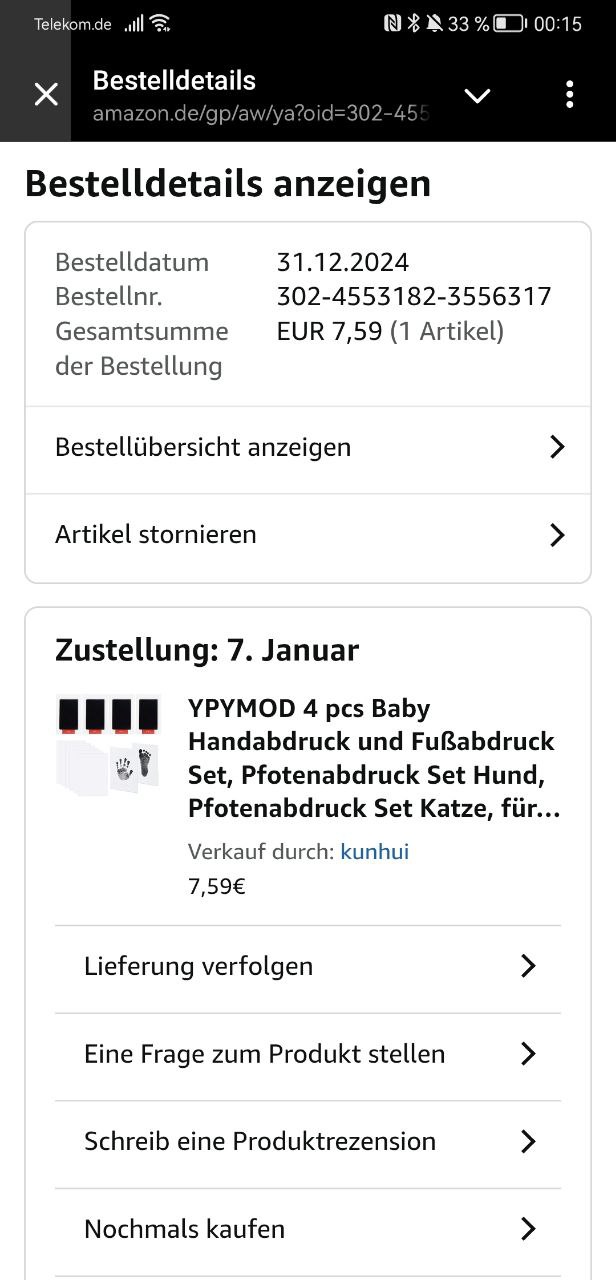Open YPYMOD Baby Handabdruck product title

(x=373, y=757)
